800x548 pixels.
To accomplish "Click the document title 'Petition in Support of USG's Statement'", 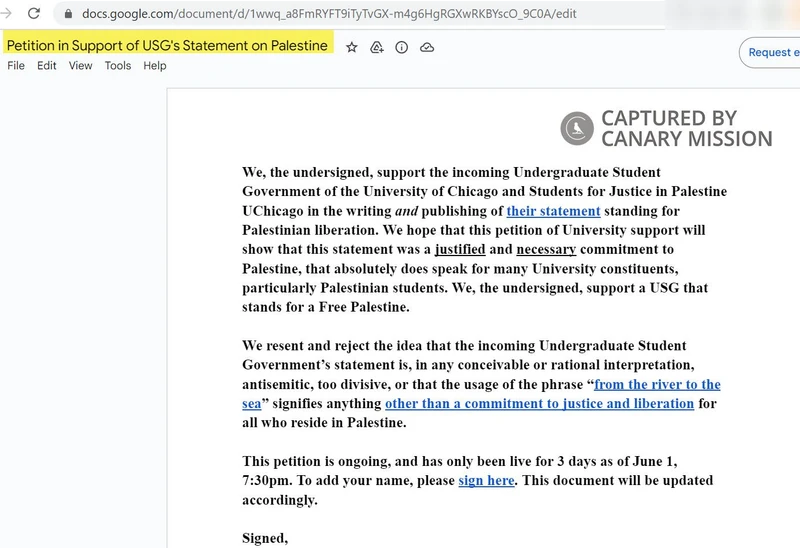I will click(x=167, y=45).
